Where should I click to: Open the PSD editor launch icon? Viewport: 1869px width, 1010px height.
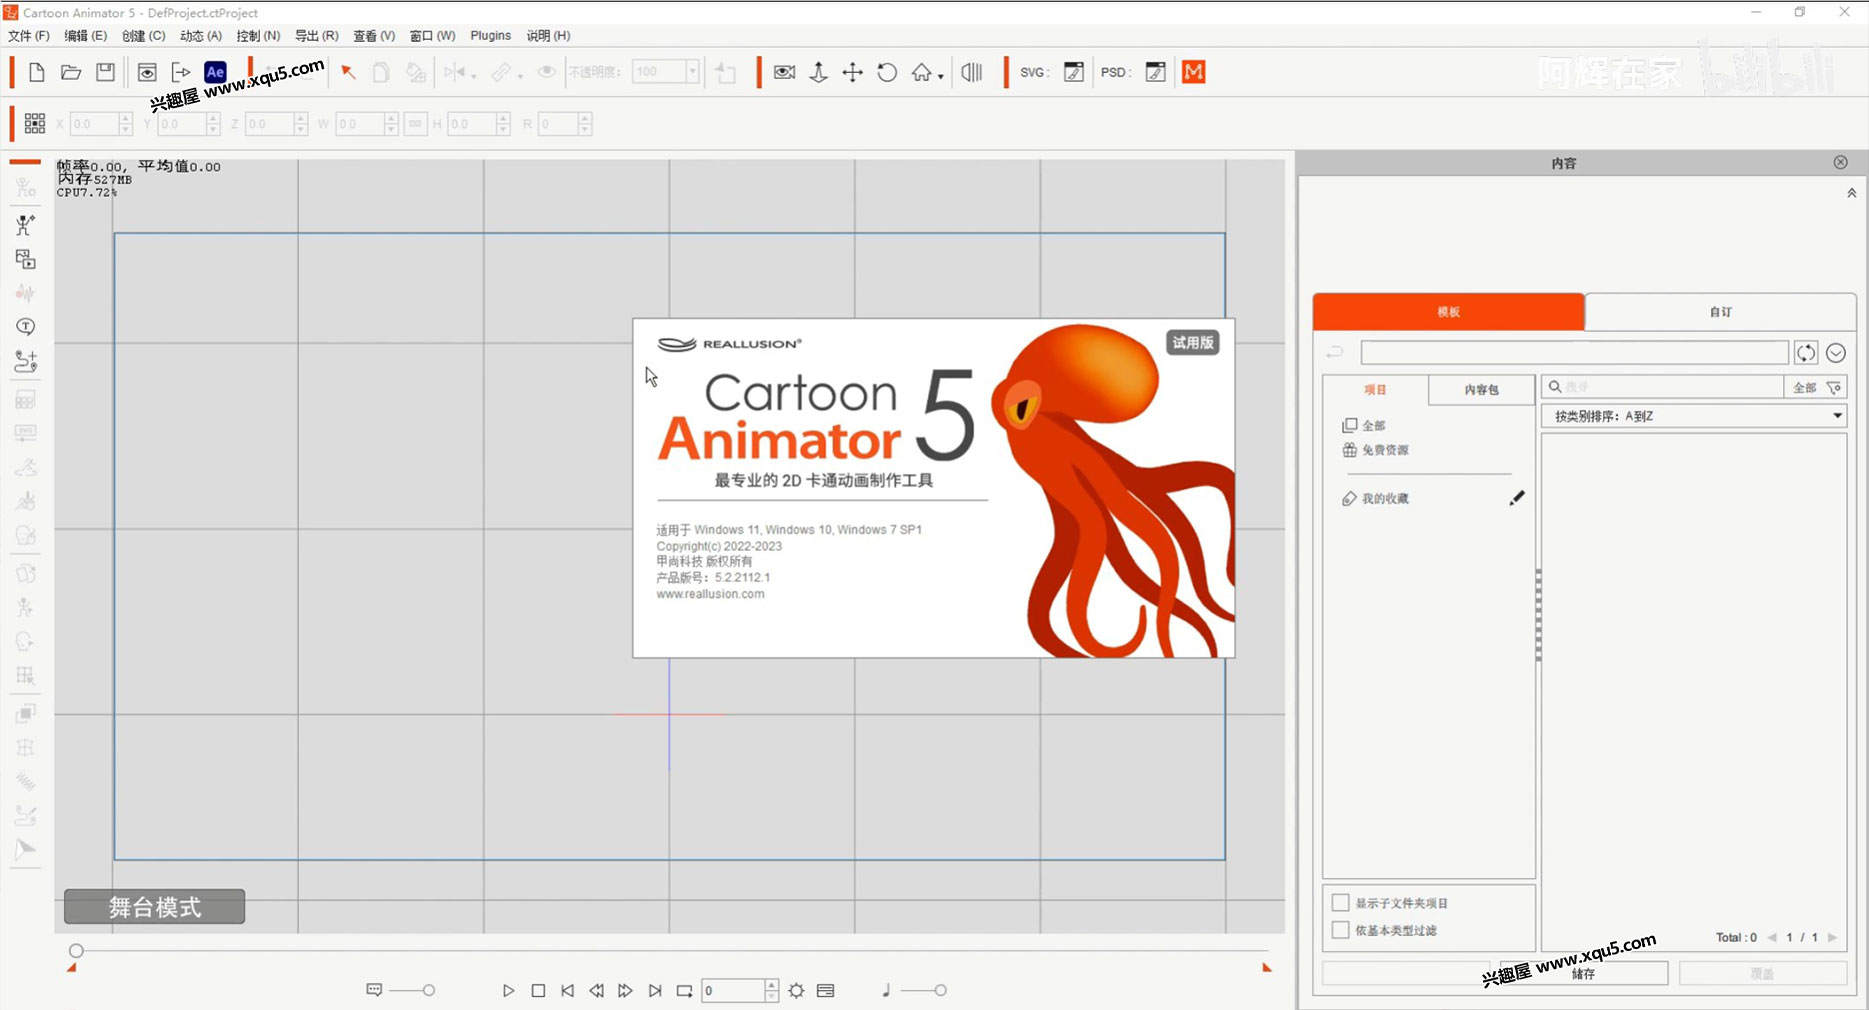coord(1155,72)
